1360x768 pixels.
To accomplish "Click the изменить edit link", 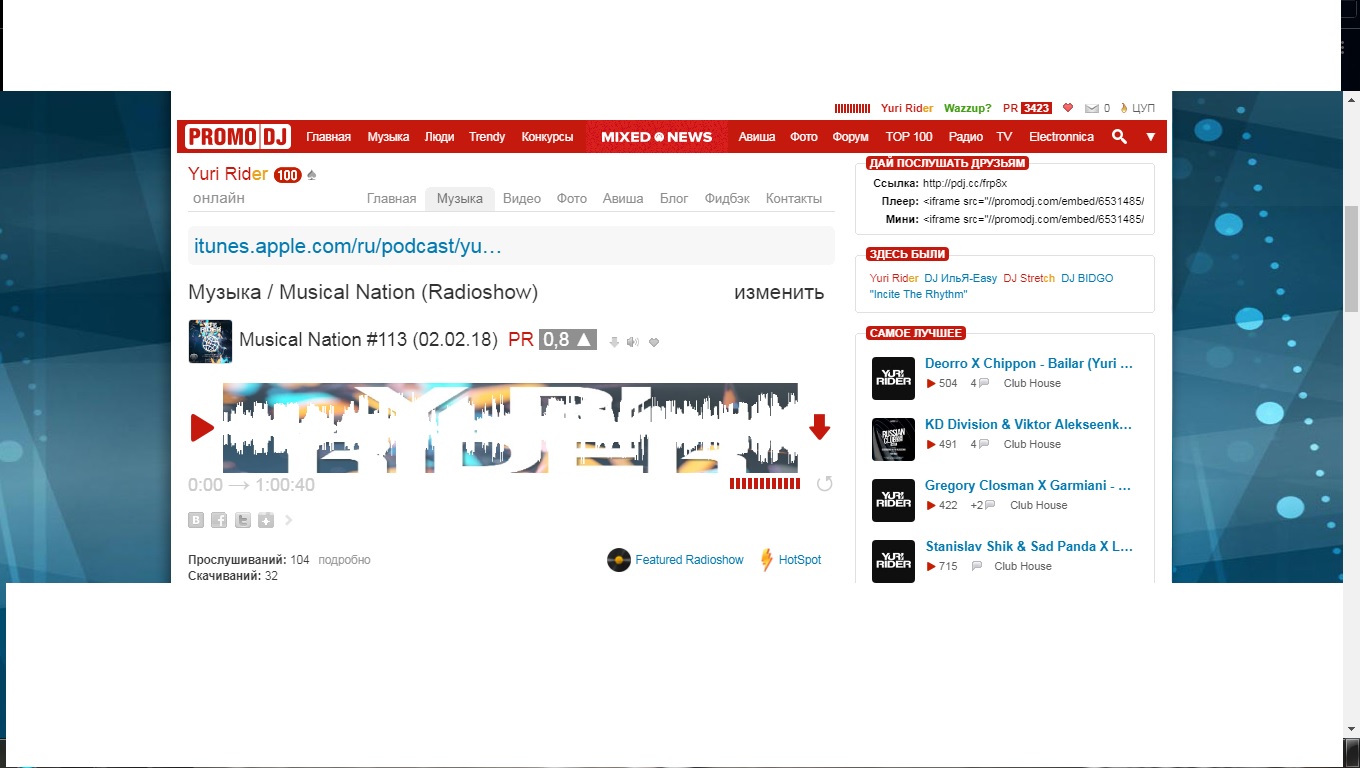I will 778,292.
